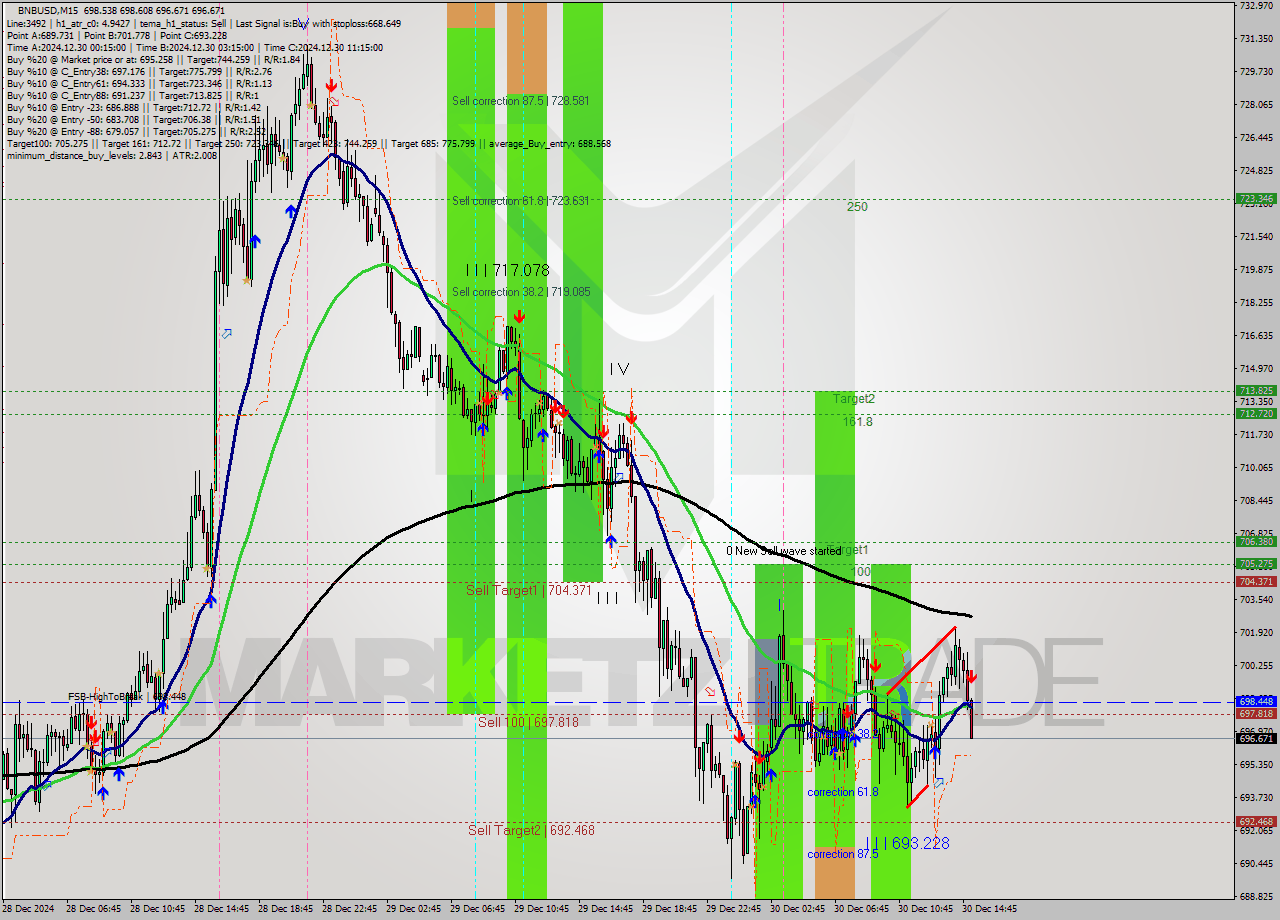This screenshot has height=920, width=1280.
Task: Click the green 723.346 price tag
Action: [1256, 199]
